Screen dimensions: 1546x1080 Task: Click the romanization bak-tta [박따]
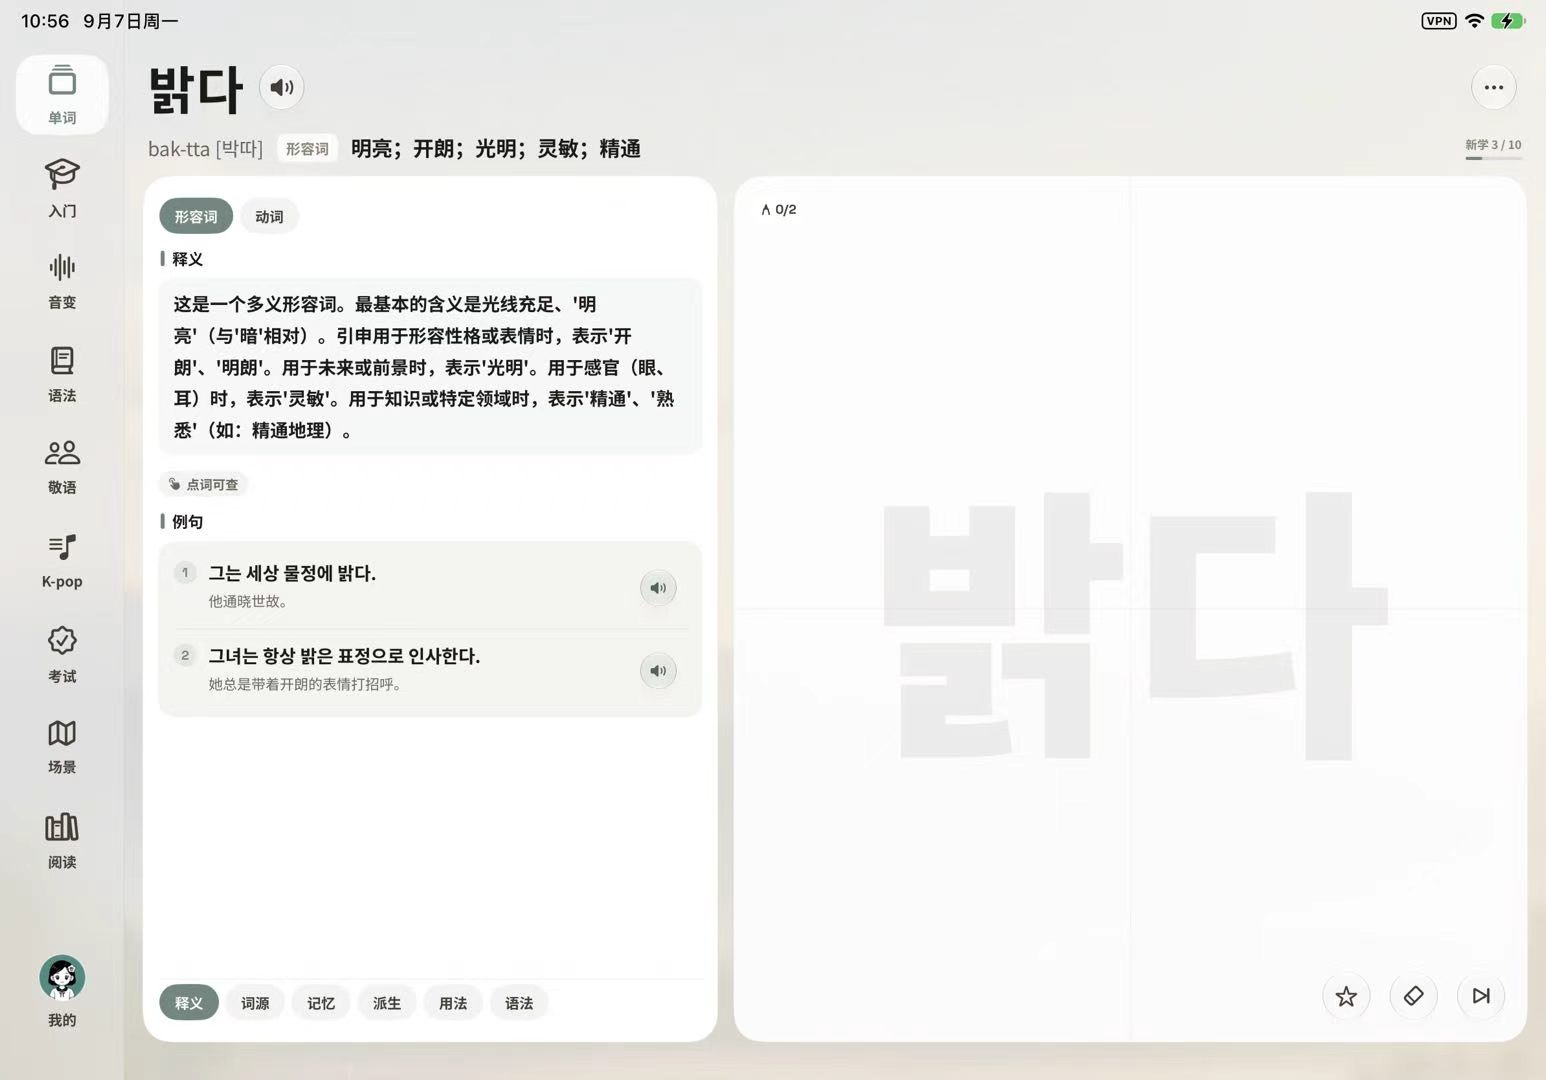tap(205, 149)
